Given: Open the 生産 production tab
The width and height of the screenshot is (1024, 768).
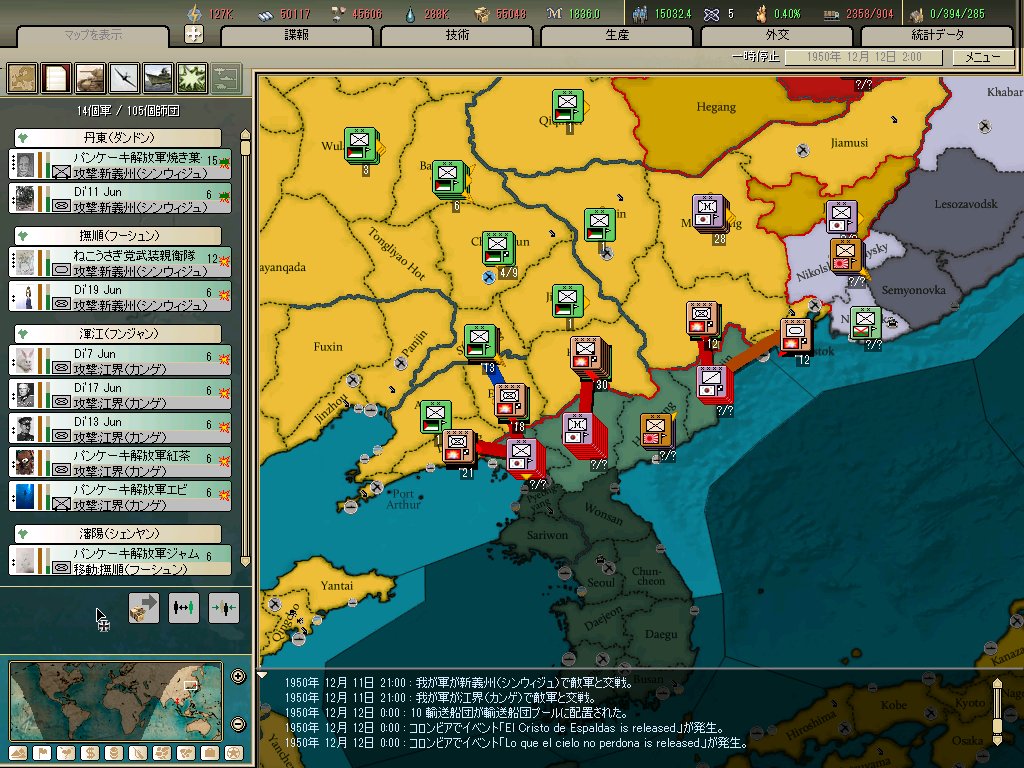Looking at the screenshot, I should pyautogui.click(x=617, y=35).
